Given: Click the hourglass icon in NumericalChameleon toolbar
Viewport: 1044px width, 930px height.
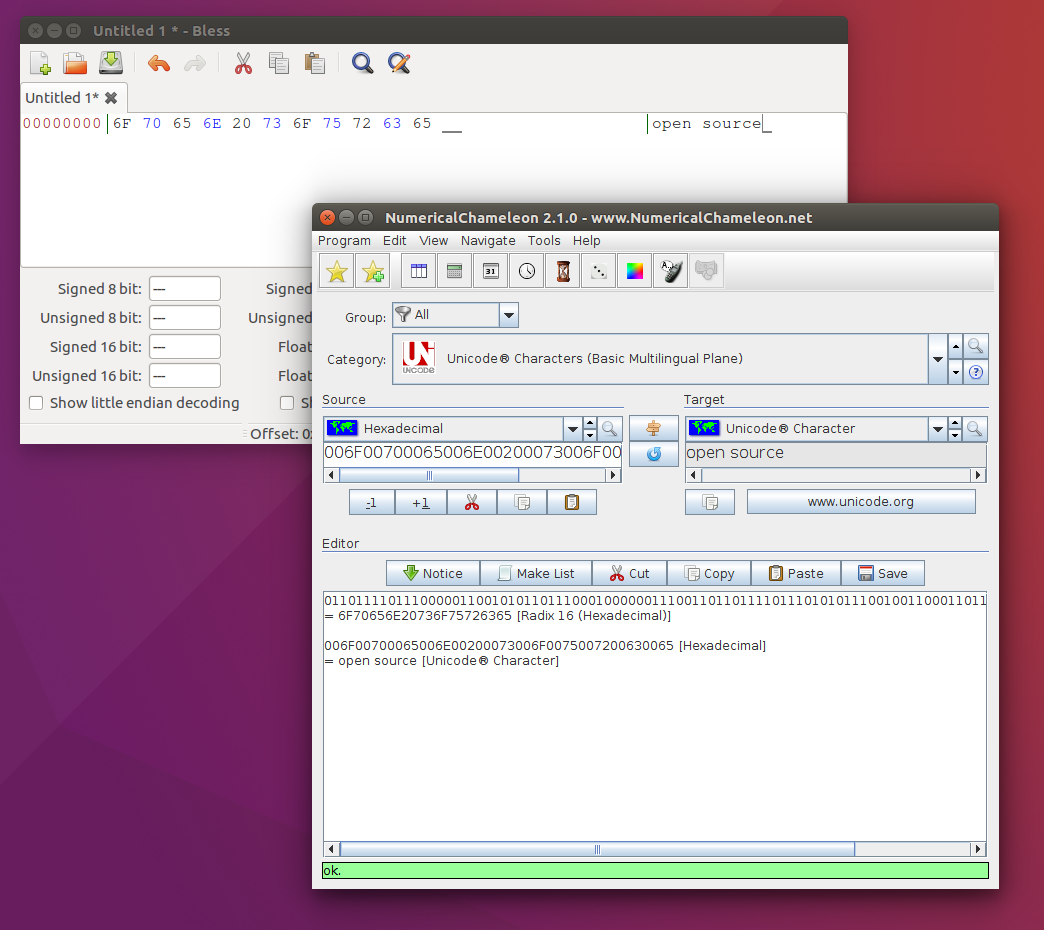Looking at the screenshot, I should point(563,271).
